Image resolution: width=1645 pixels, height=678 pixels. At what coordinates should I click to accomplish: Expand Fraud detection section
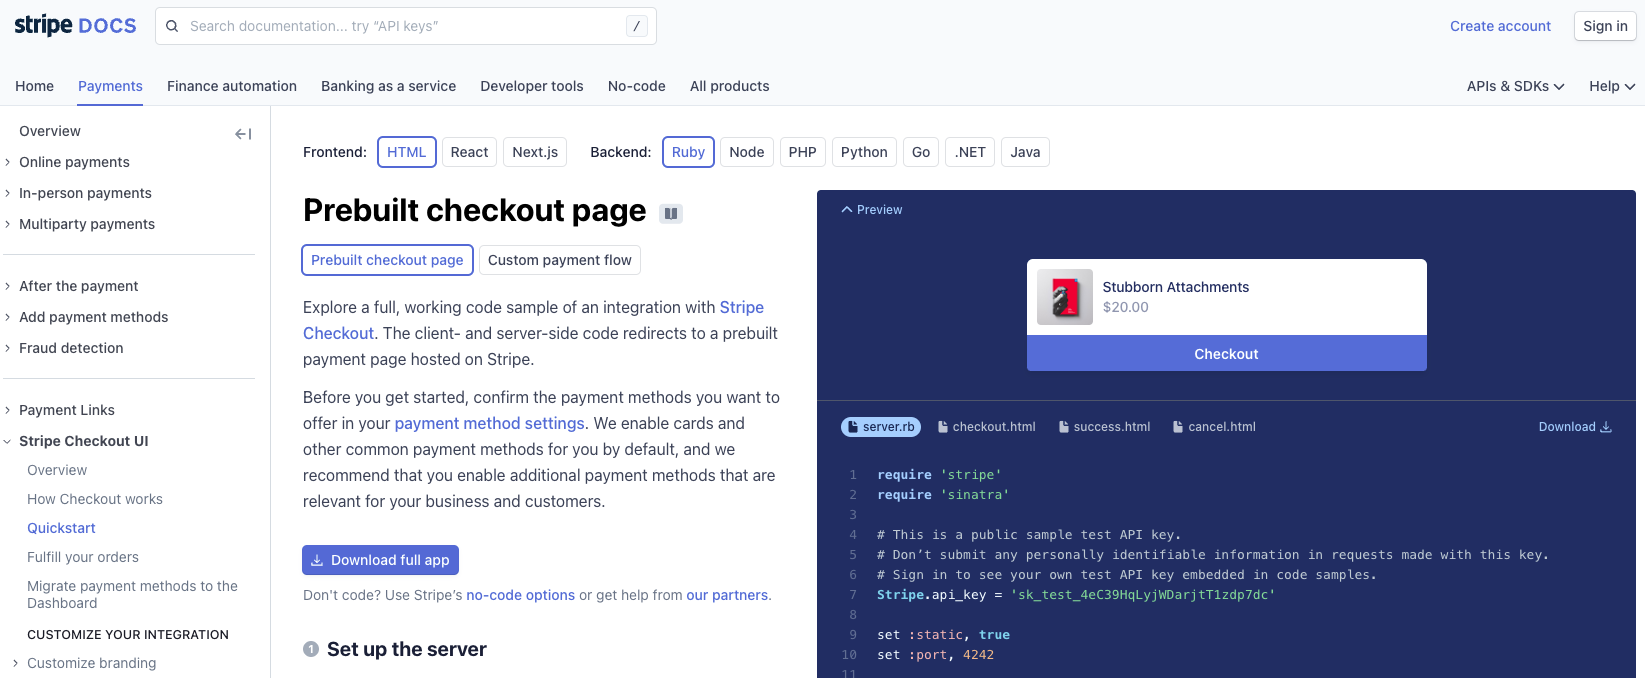click(x=8, y=348)
